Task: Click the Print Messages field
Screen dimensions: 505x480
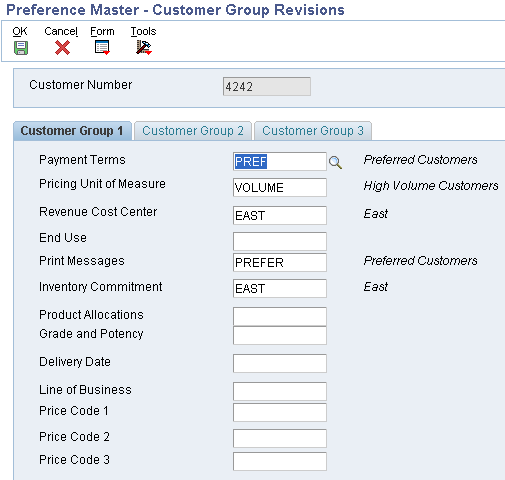Action: coord(280,262)
